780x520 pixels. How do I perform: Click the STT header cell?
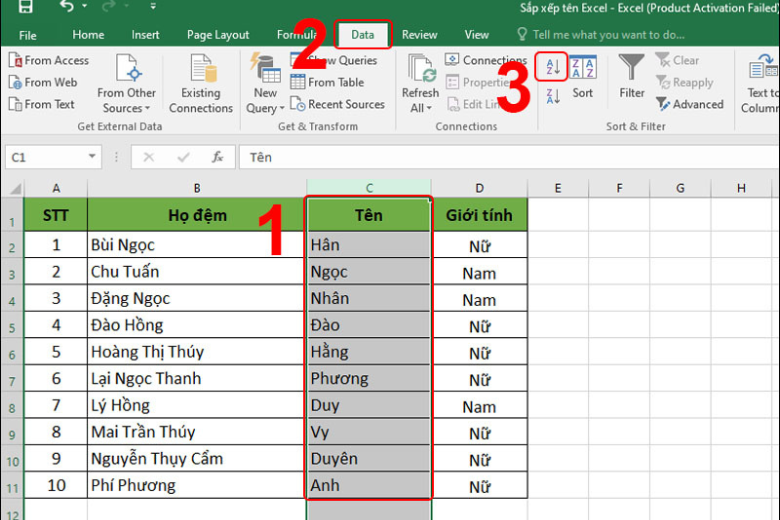(x=56, y=215)
